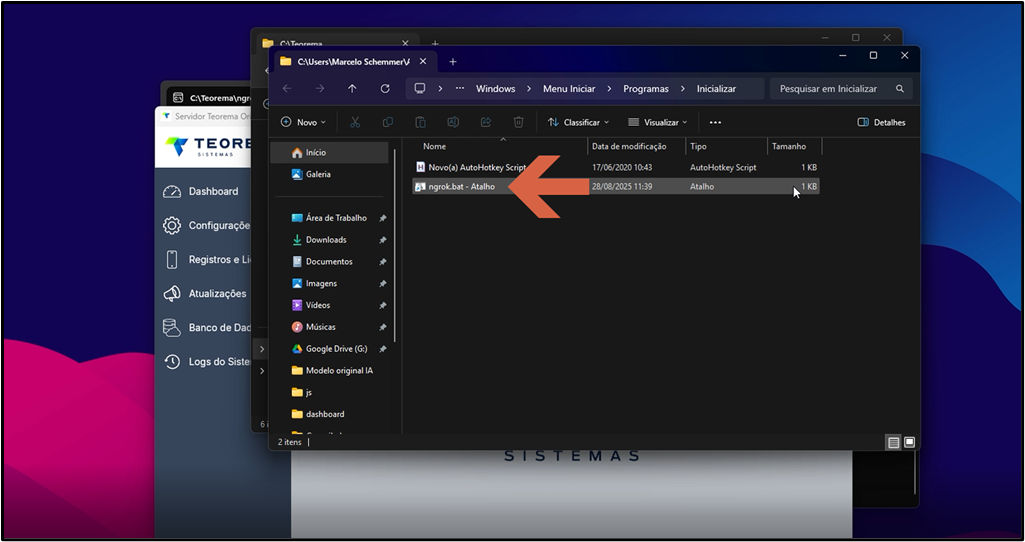This screenshot has width=1025, height=542.
Task: Click the Delete trash icon
Action: coord(518,122)
